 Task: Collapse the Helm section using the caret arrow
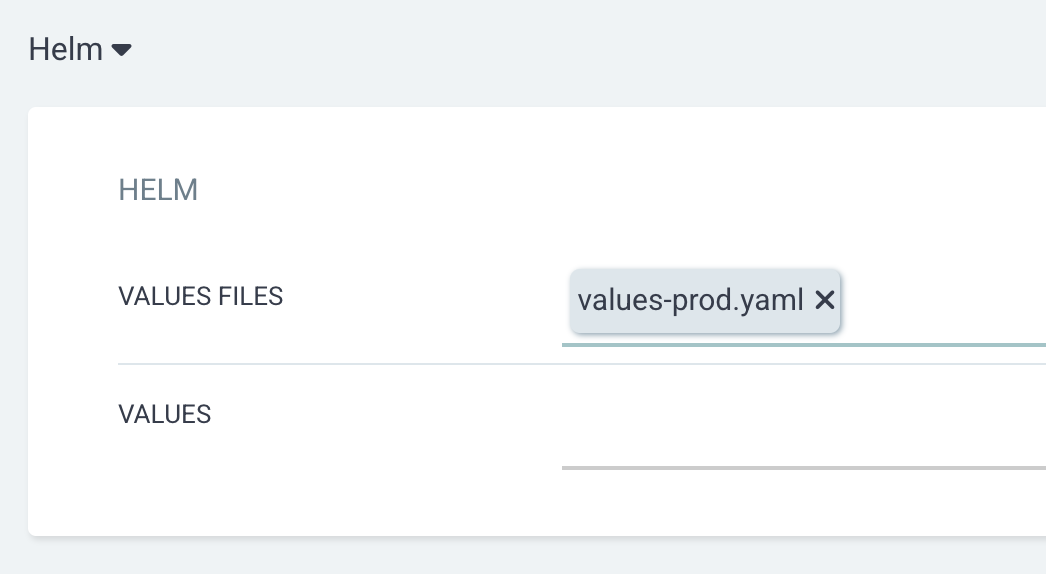(121, 50)
